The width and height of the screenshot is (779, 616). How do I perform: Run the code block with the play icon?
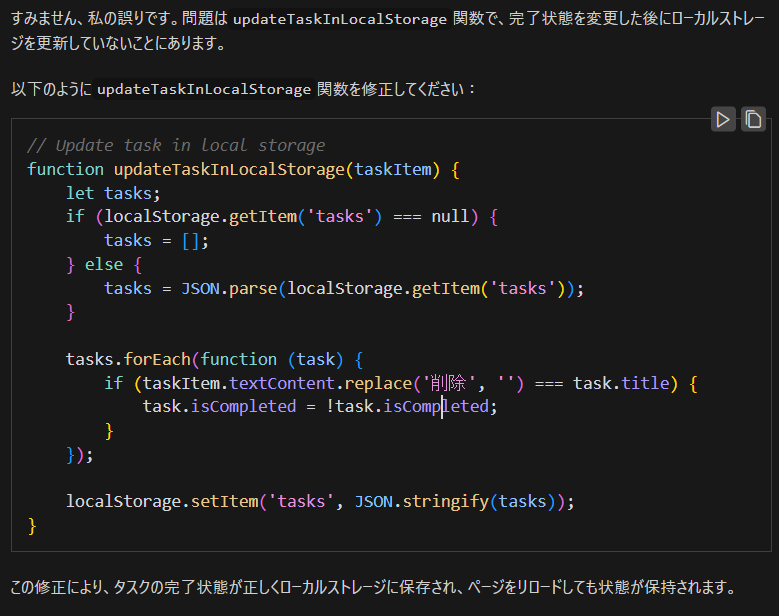tap(722, 120)
